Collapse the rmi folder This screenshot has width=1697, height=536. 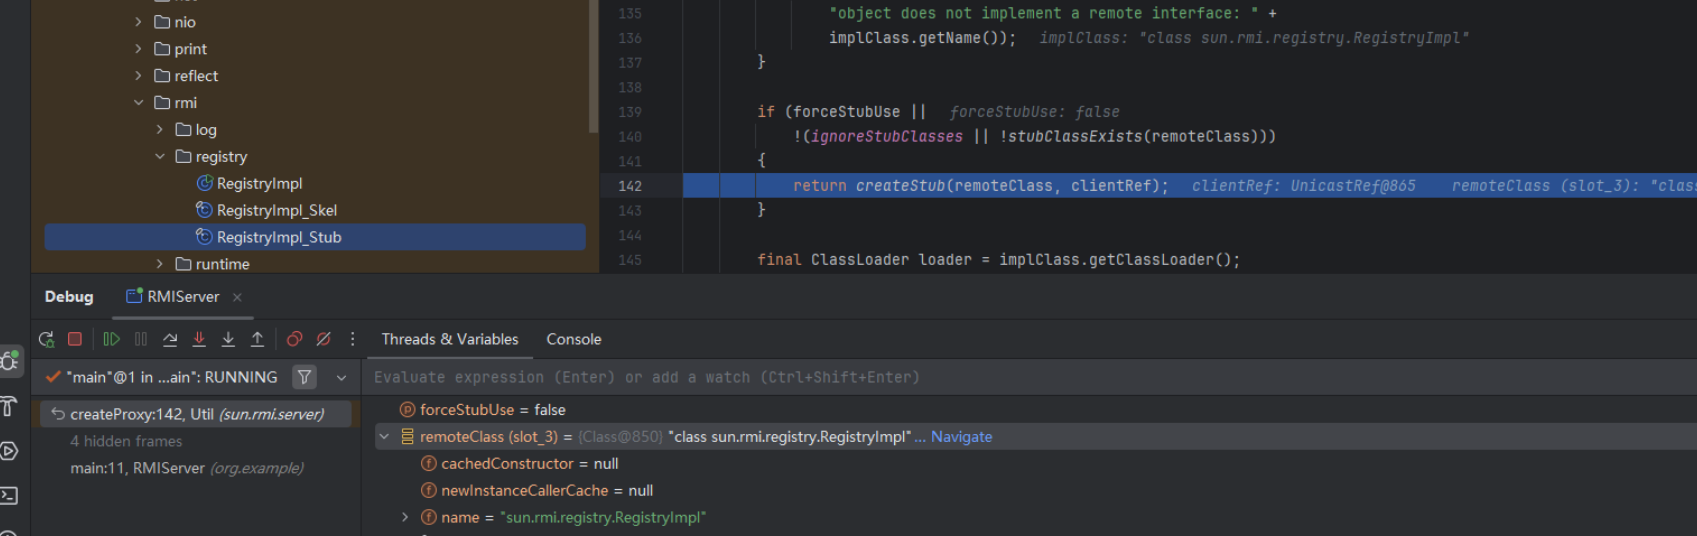pyautogui.click(x=139, y=103)
